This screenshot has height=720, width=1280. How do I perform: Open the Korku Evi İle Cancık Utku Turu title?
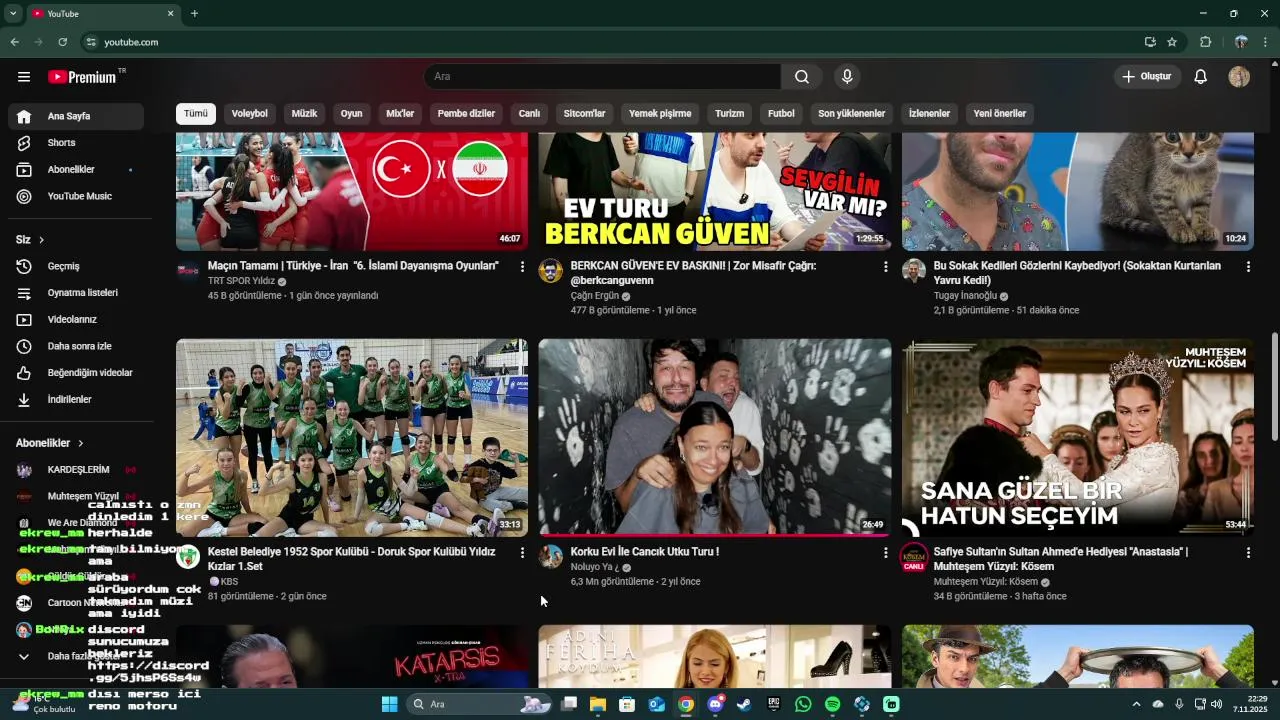tap(645, 552)
